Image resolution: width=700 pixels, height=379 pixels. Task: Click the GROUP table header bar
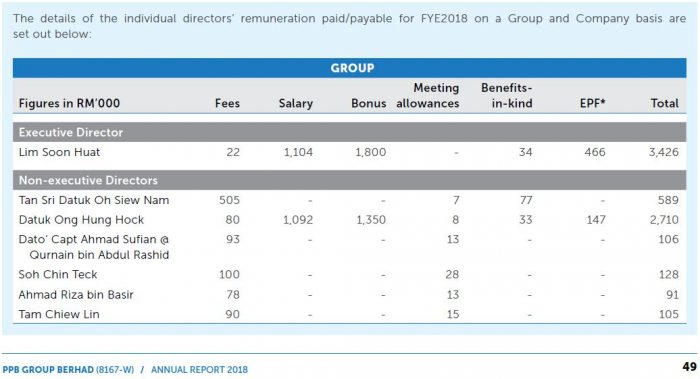(x=350, y=68)
